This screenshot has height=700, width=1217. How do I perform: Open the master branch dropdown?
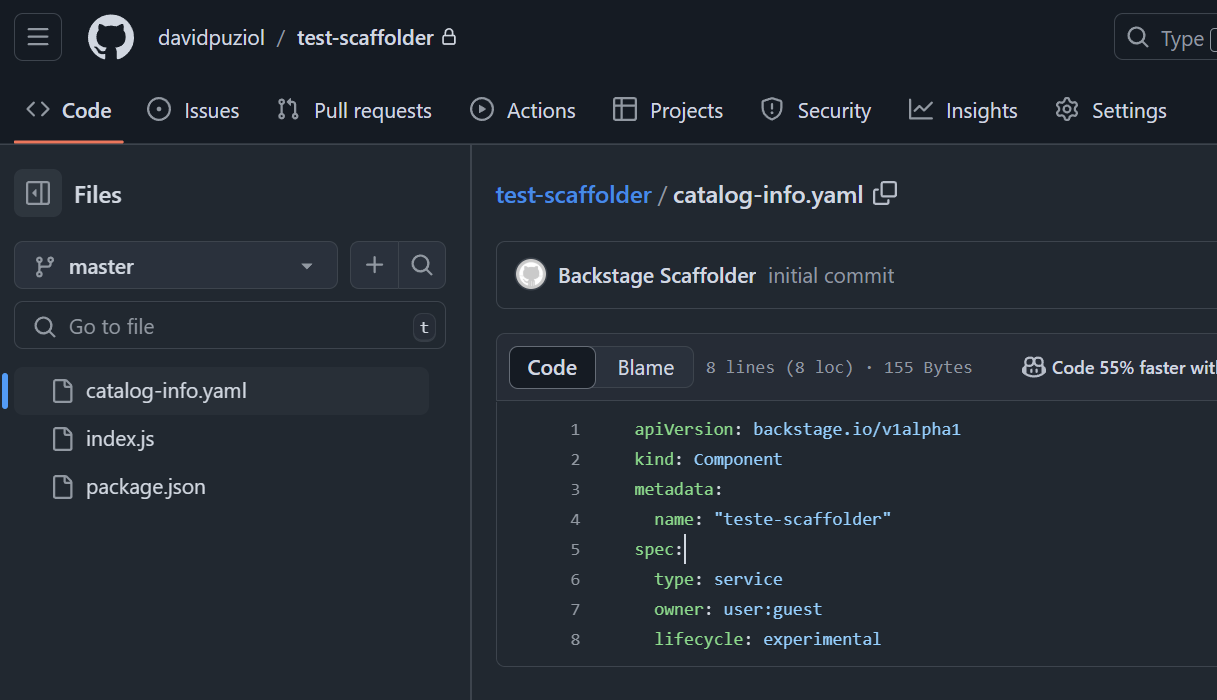176,266
